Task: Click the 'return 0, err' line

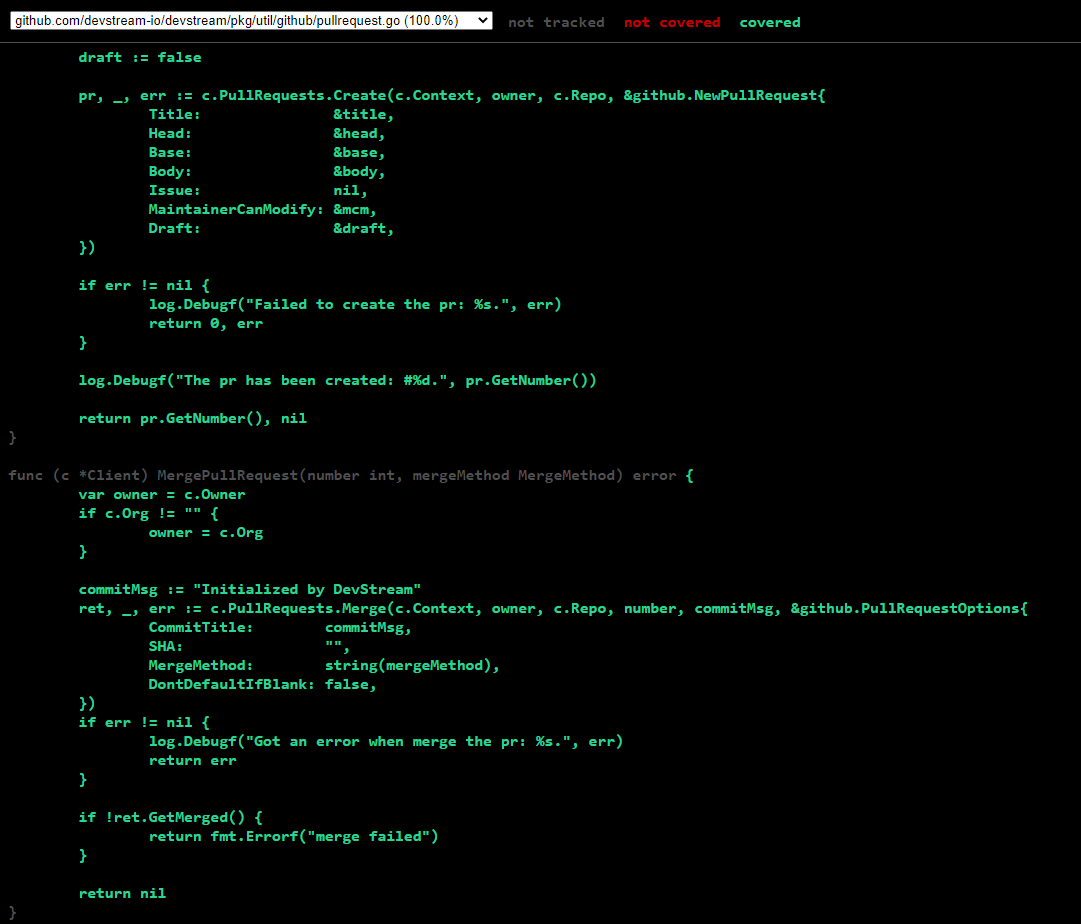Action: 205,323
